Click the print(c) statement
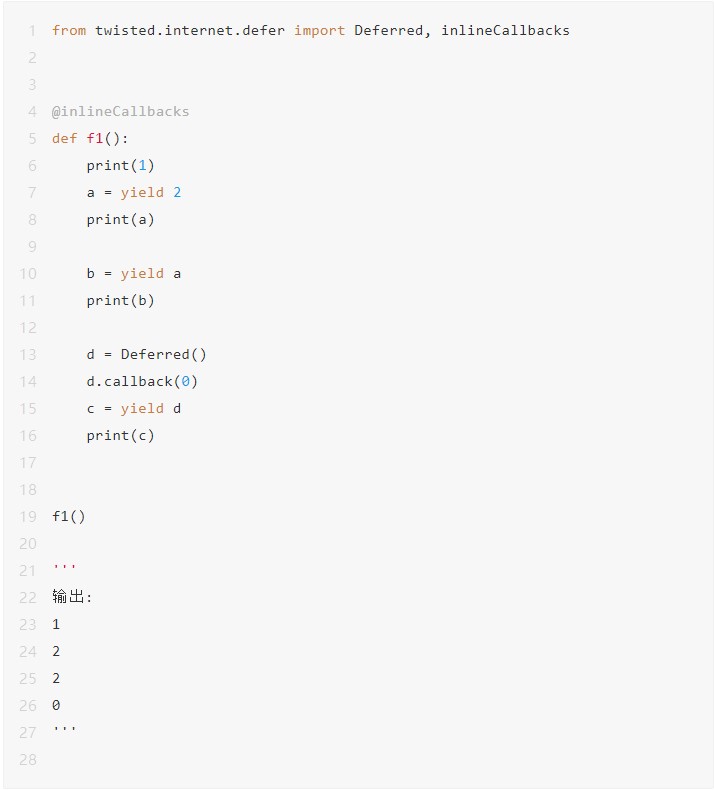 point(120,435)
